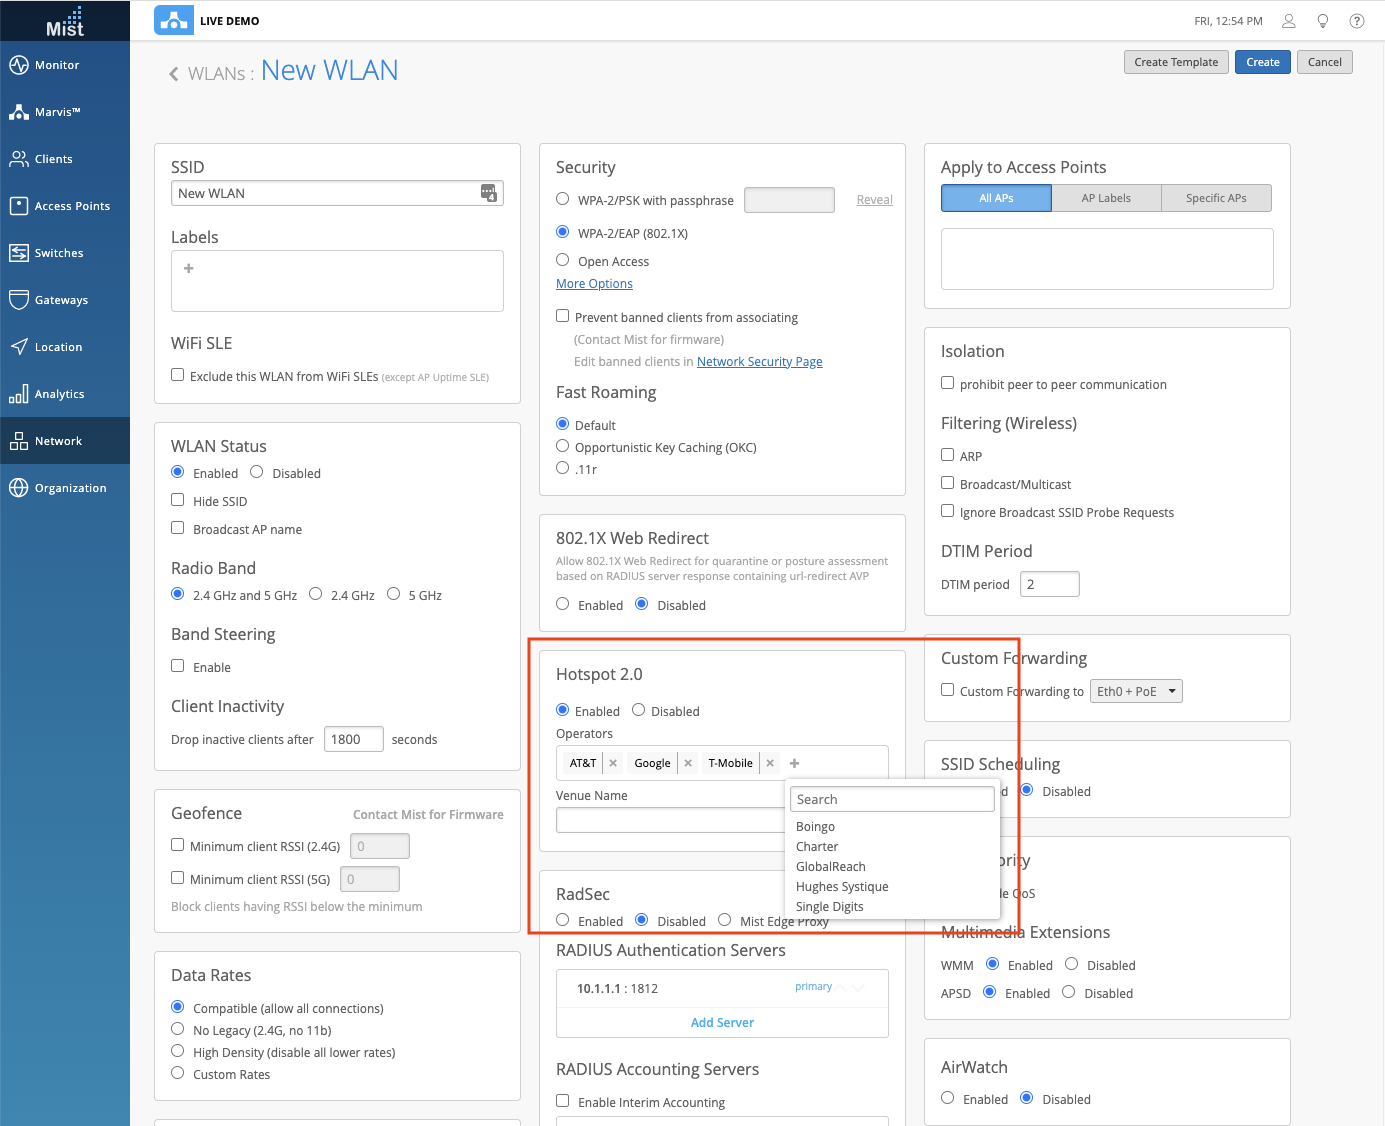This screenshot has height=1126, width=1385.
Task: Click the Create button
Action: pos(1262,62)
